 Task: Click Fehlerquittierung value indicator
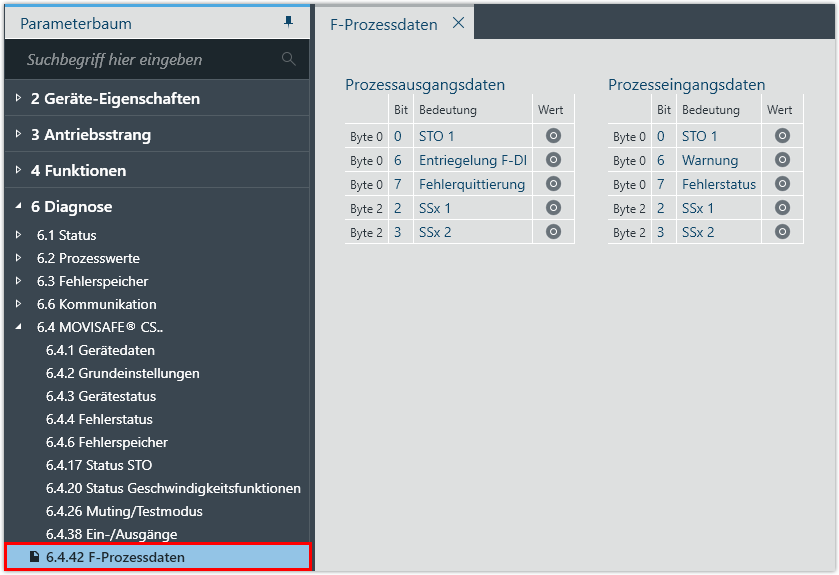pyautogui.click(x=553, y=184)
